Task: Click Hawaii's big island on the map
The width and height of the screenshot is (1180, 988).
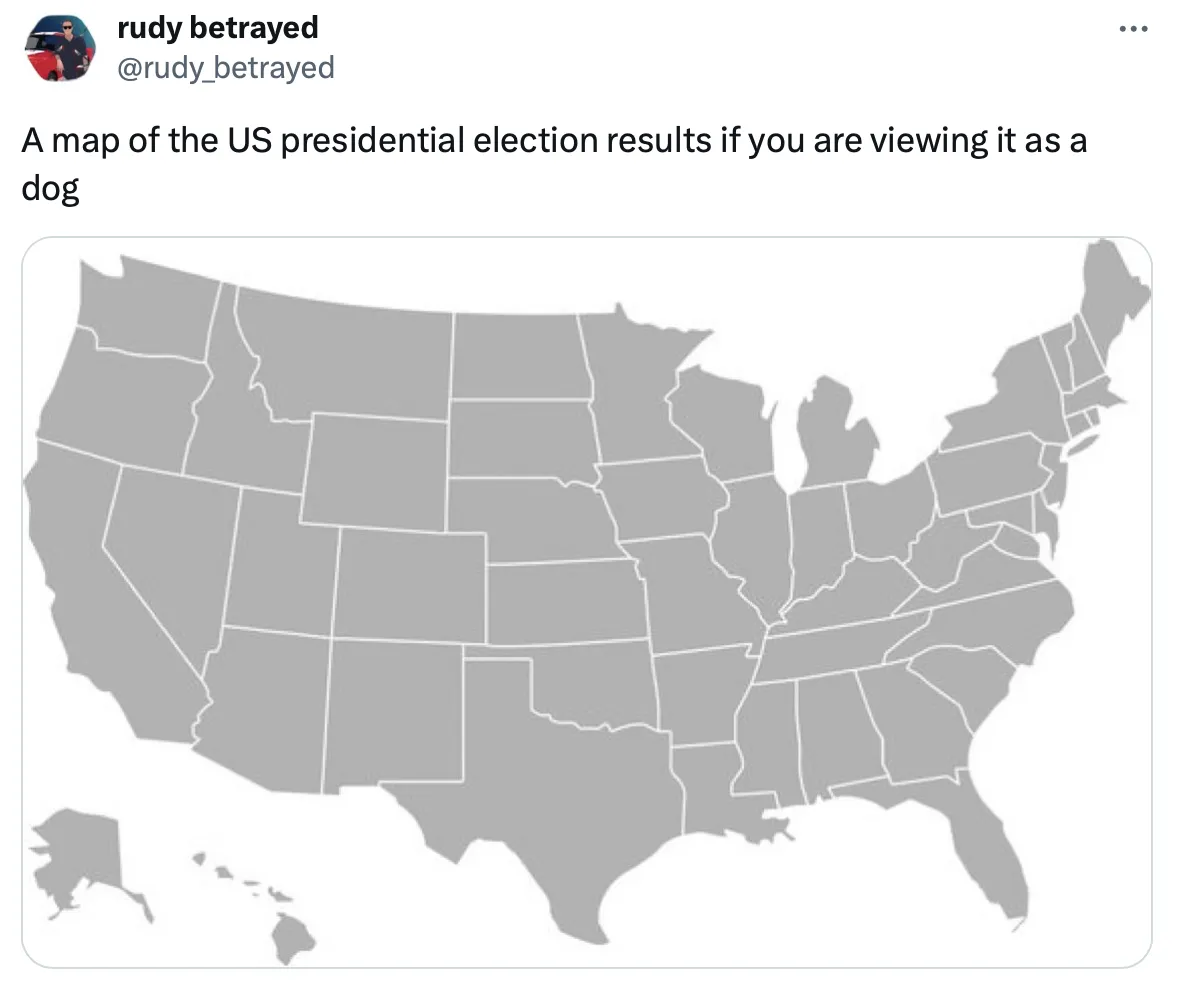Action: click(295, 935)
